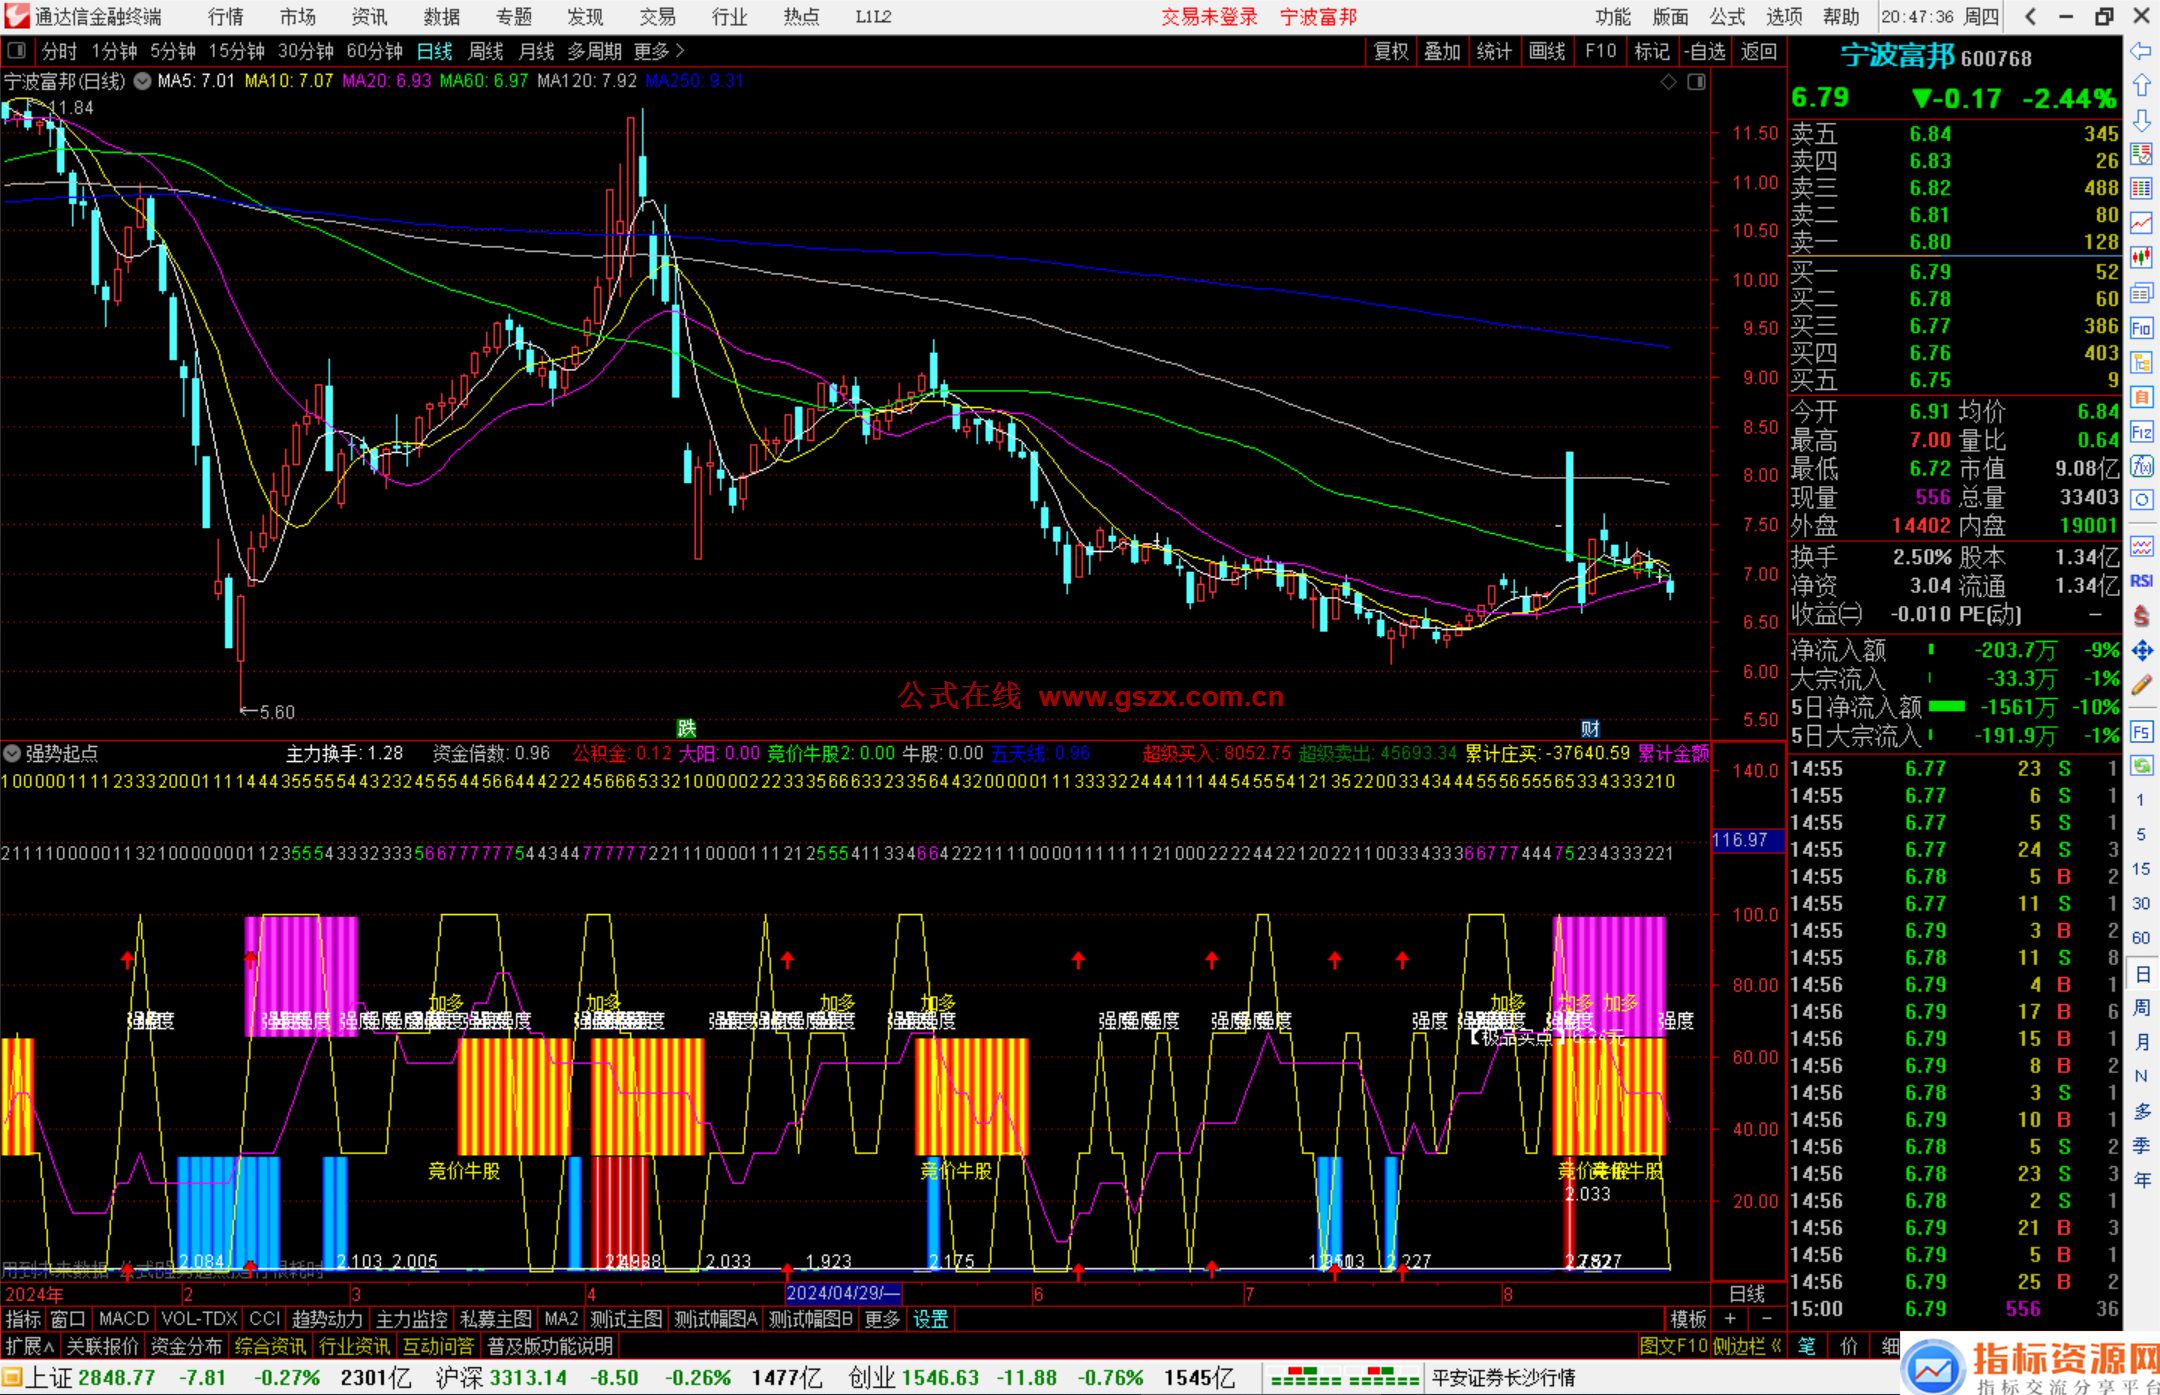Switch to 30-minute period in right sidebar
This screenshot has width=2160, height=1395.
2140,903
